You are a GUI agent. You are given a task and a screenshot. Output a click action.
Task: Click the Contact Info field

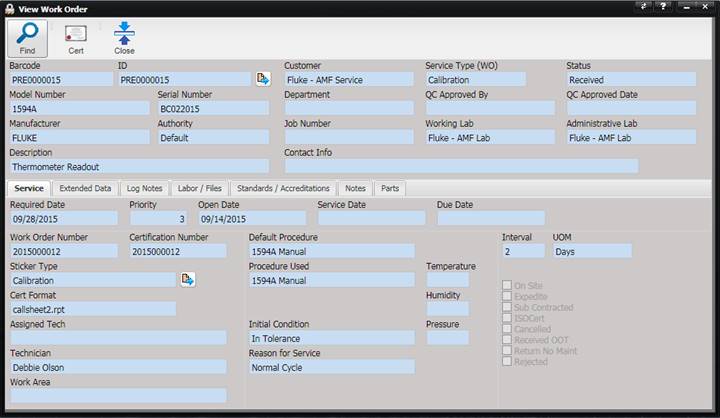(461, 166)
